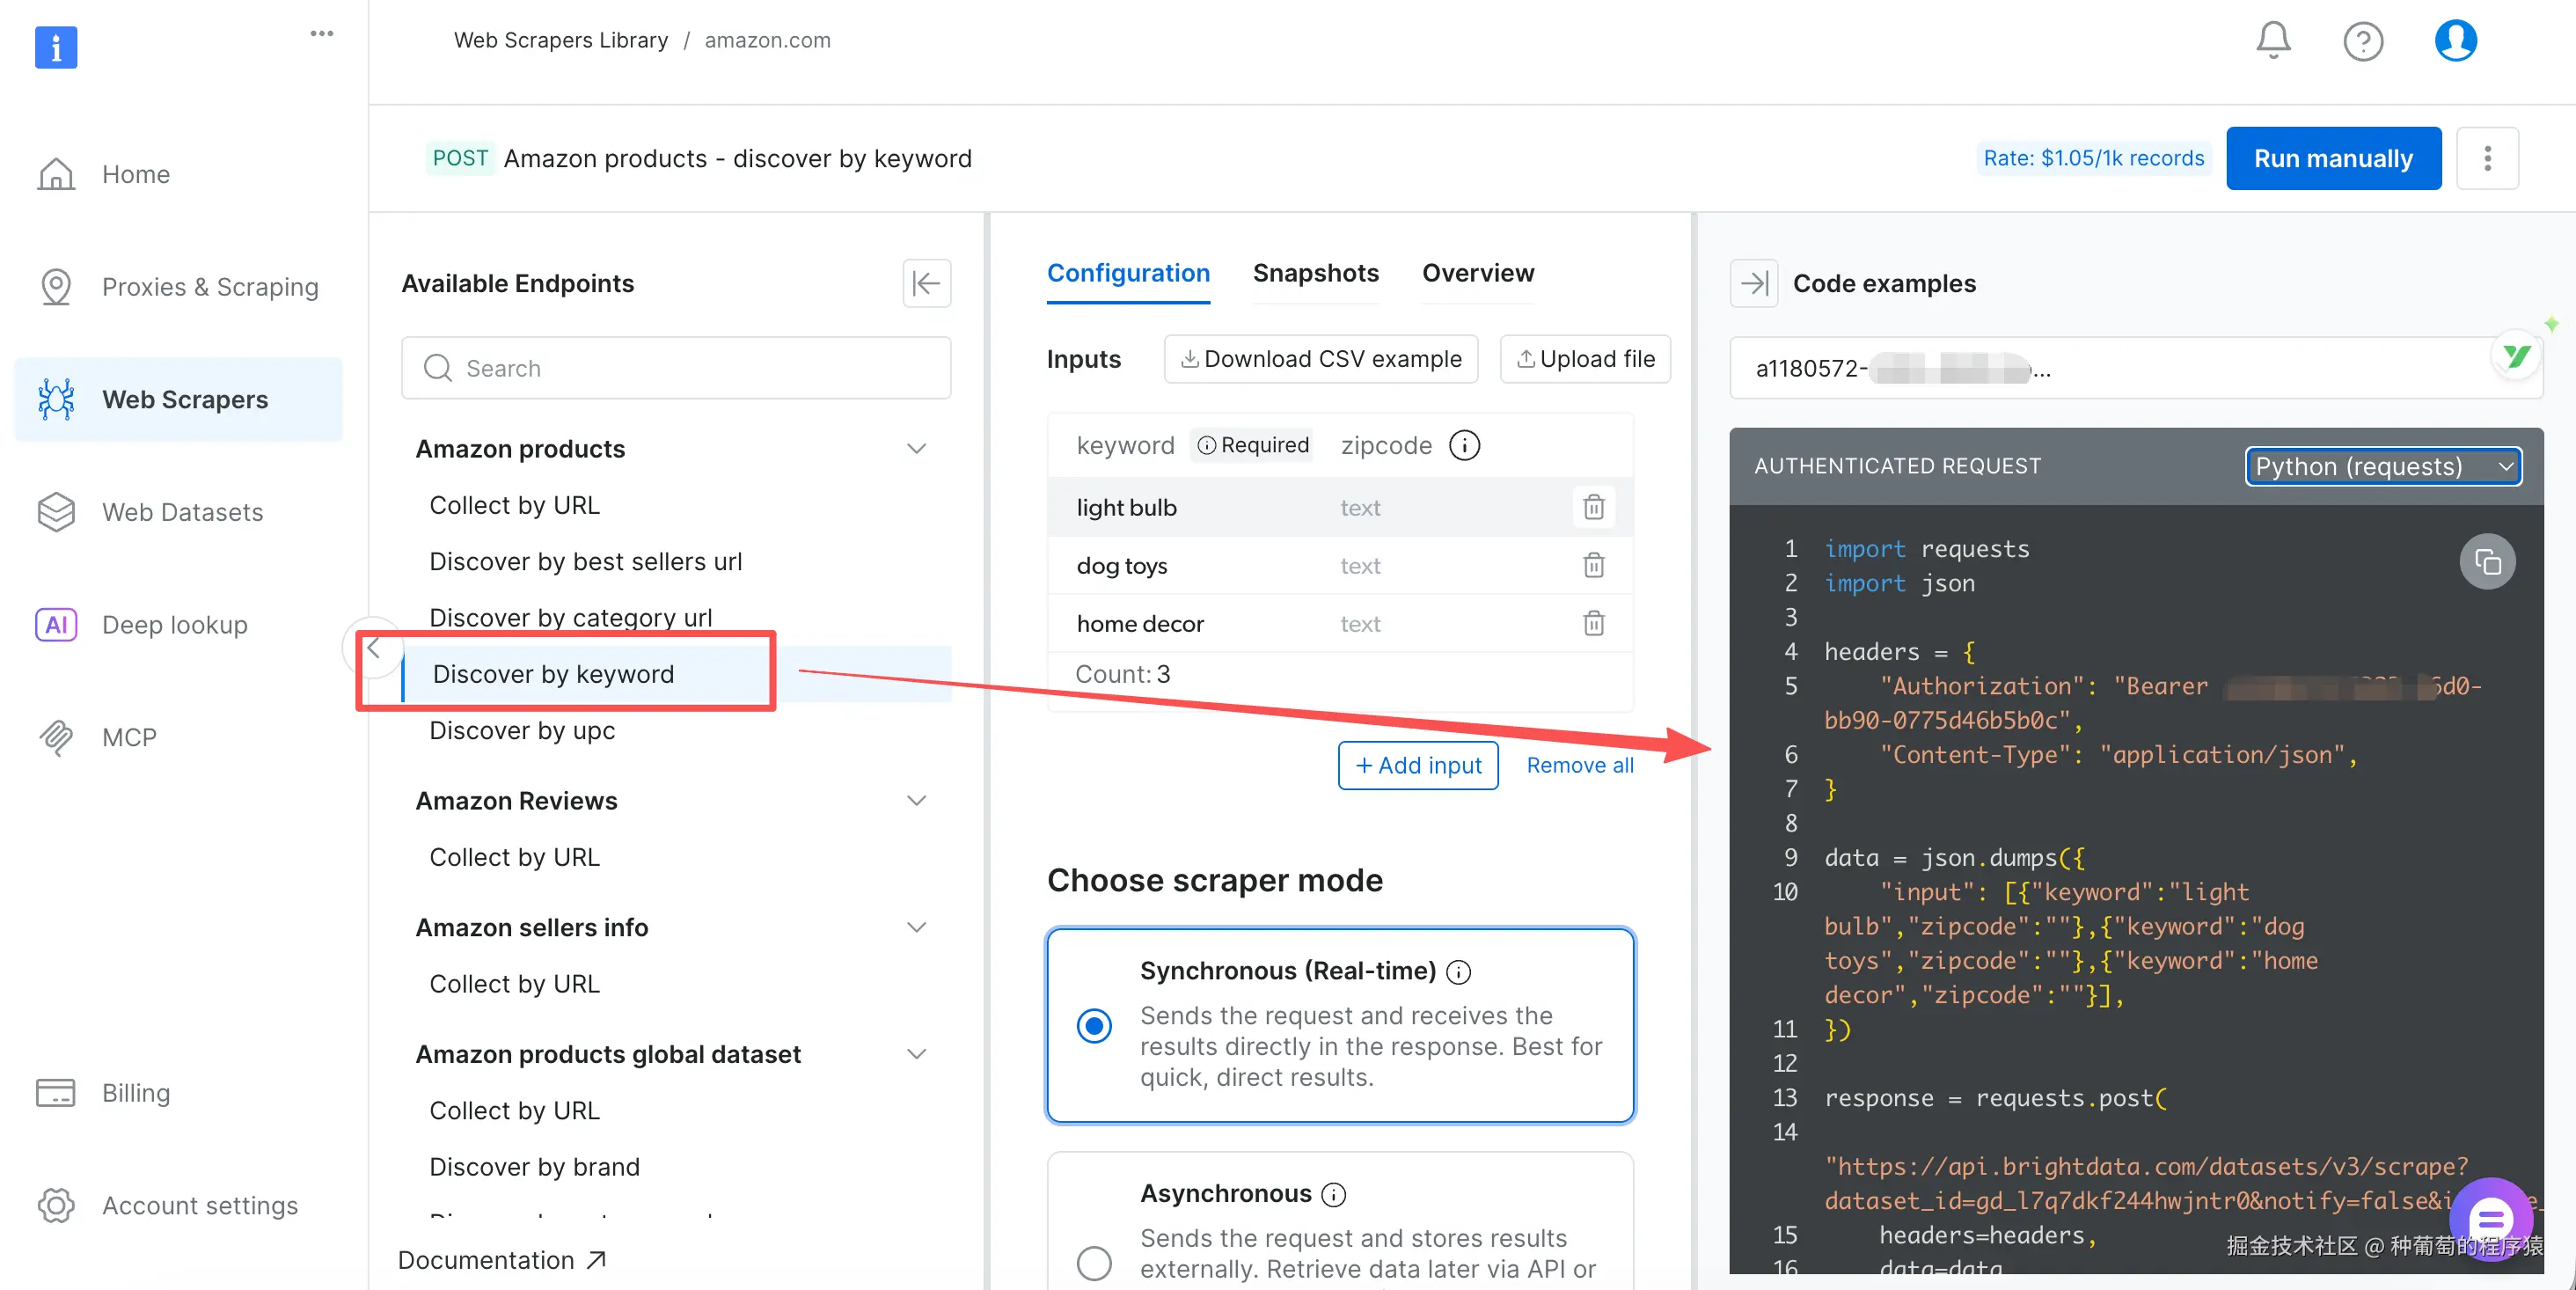Viewport: 2576px width, 1290px height.
Task: Open the three-dot menu beside Run manually
Action: click(2486, 159)
